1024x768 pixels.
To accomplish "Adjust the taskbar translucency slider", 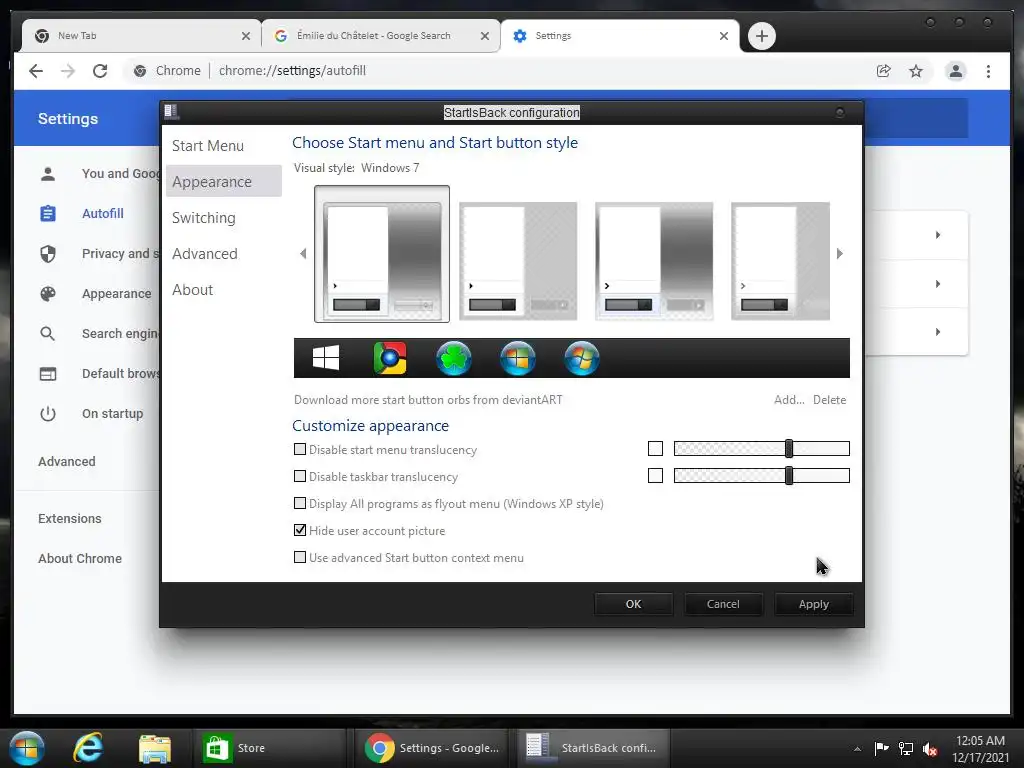I will (x=761, y=475).
